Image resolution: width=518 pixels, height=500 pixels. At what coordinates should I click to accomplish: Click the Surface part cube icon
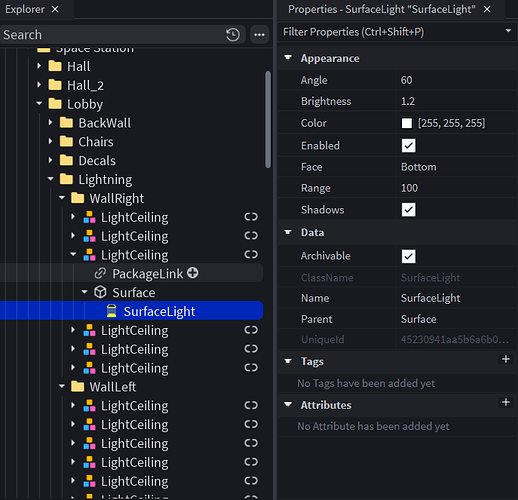pos(100,292)
